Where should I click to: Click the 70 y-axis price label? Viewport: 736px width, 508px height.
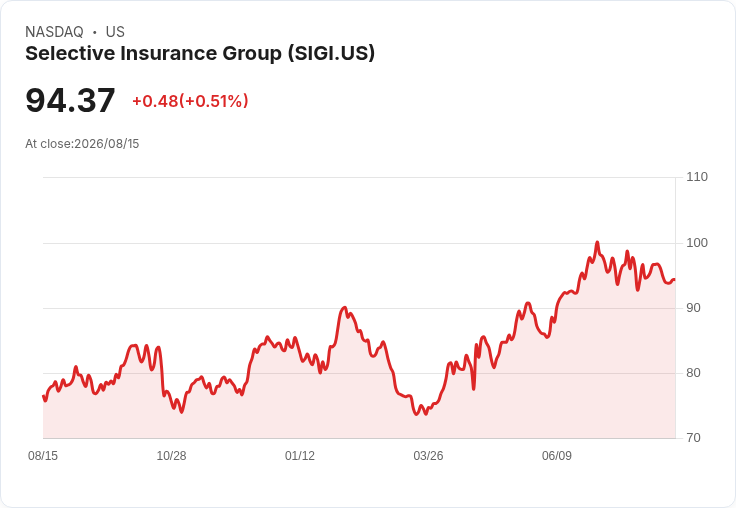(x=693, y=438)
